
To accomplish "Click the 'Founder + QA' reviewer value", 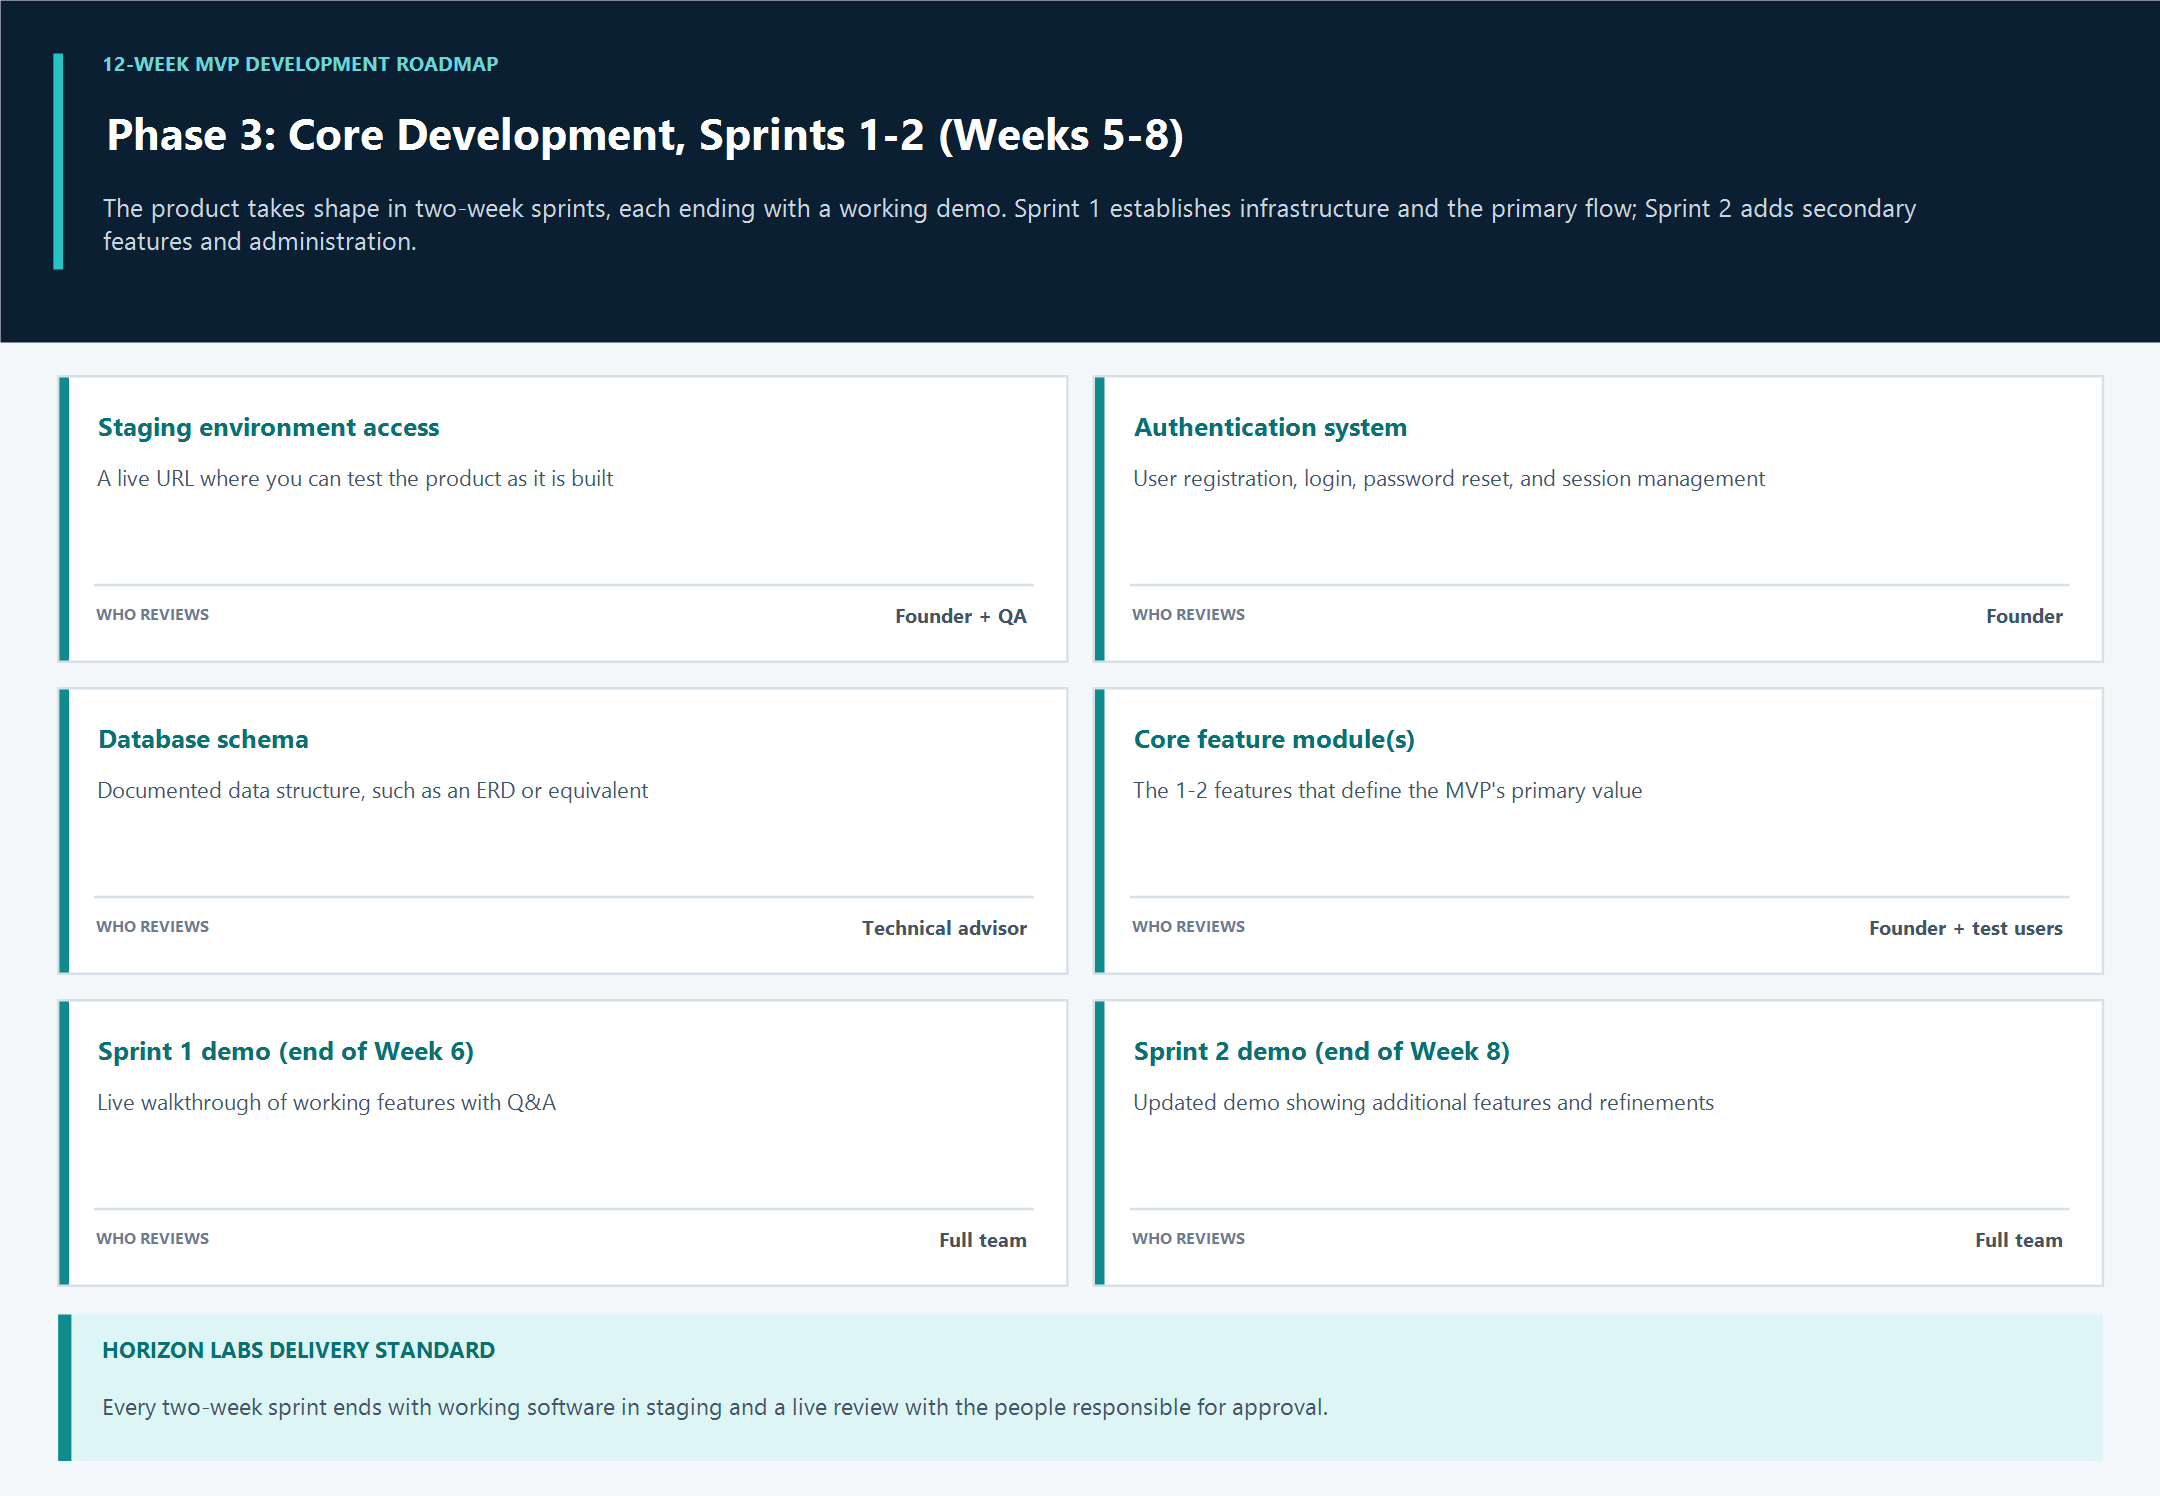I will 961,616.
